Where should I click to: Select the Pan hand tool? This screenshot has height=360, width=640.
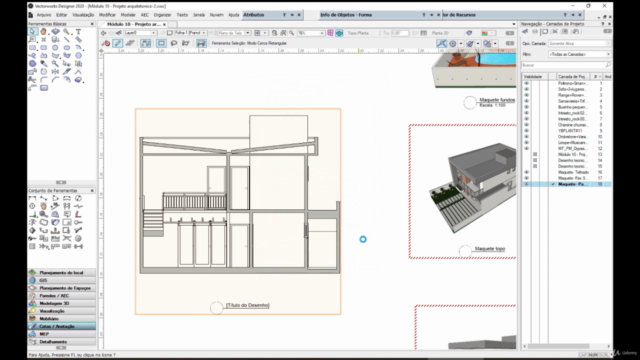(x=44, y=31)
